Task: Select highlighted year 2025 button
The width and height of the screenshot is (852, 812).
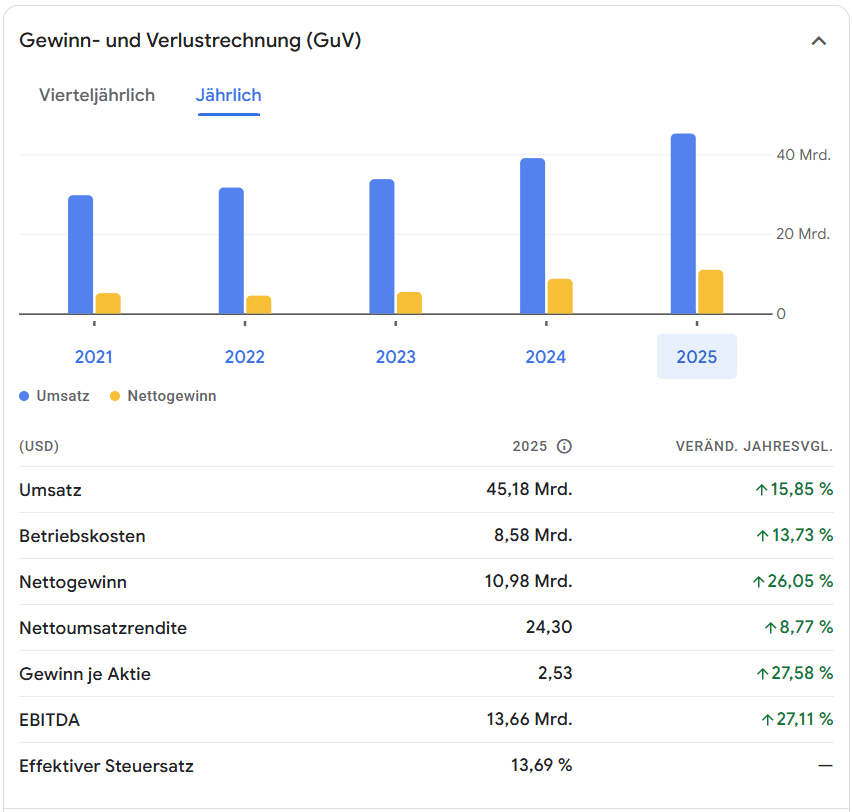Action: (x=697, y=357)
